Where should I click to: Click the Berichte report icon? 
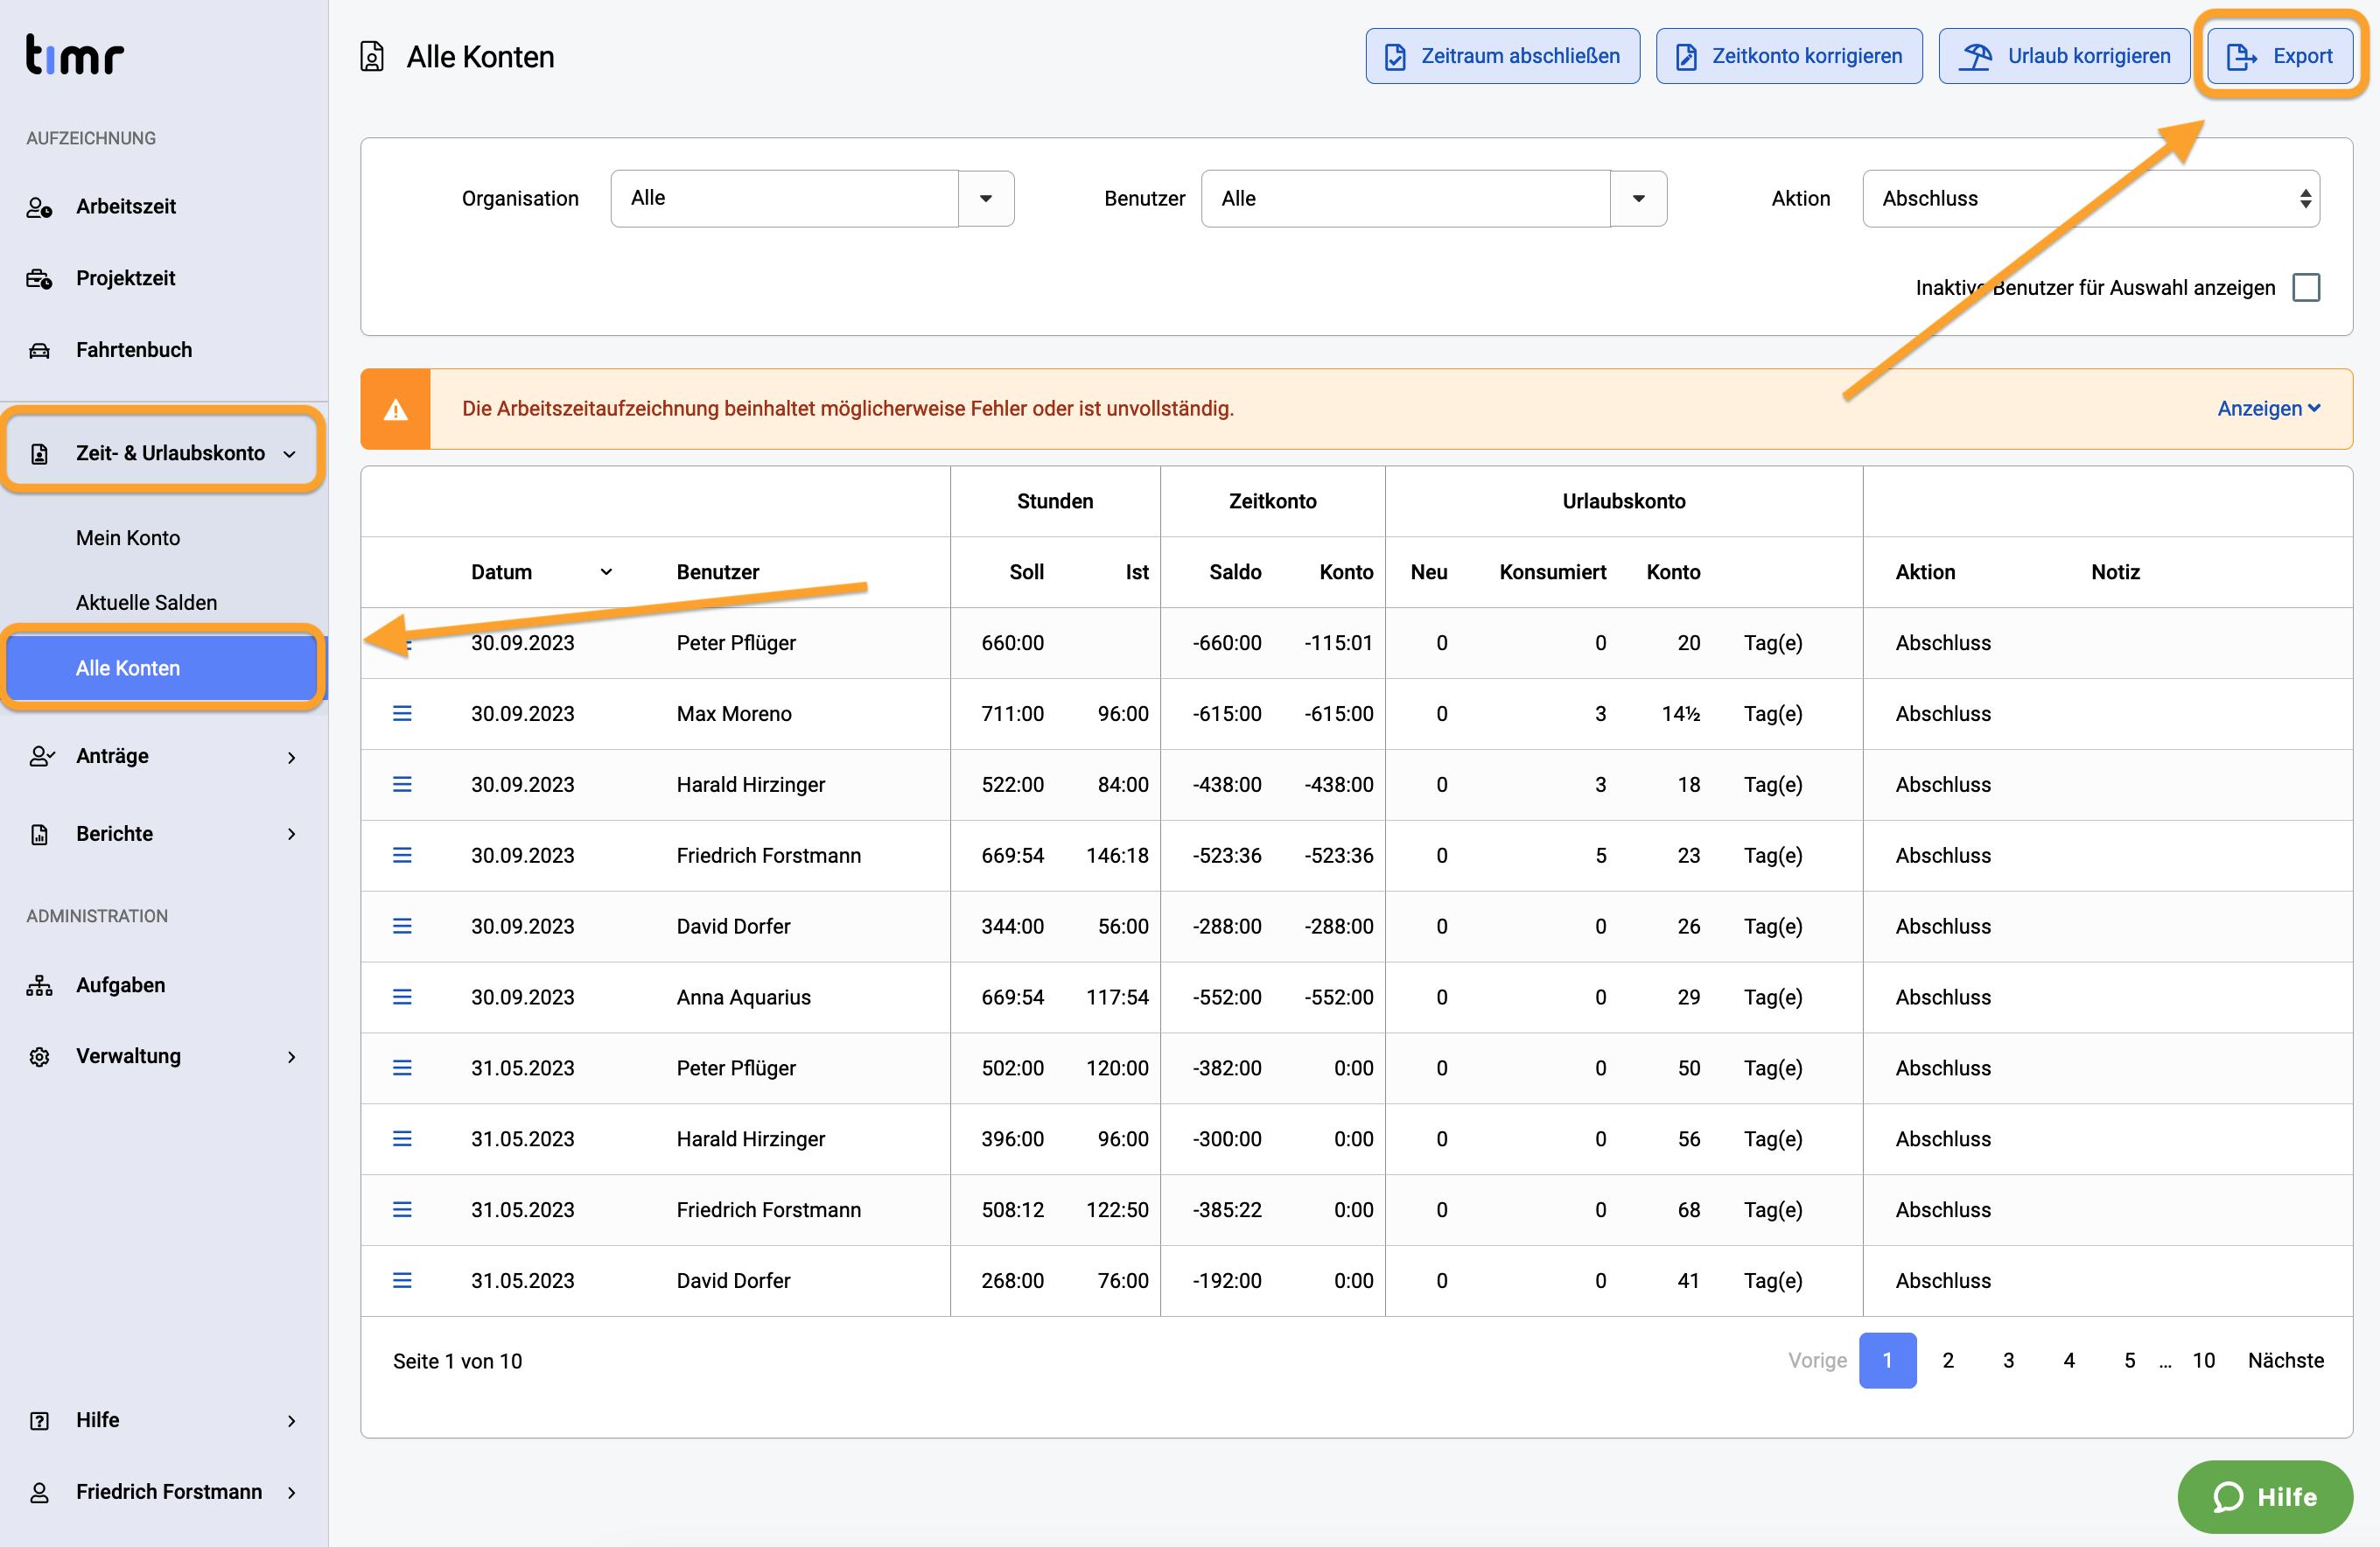tap(39, 834)
